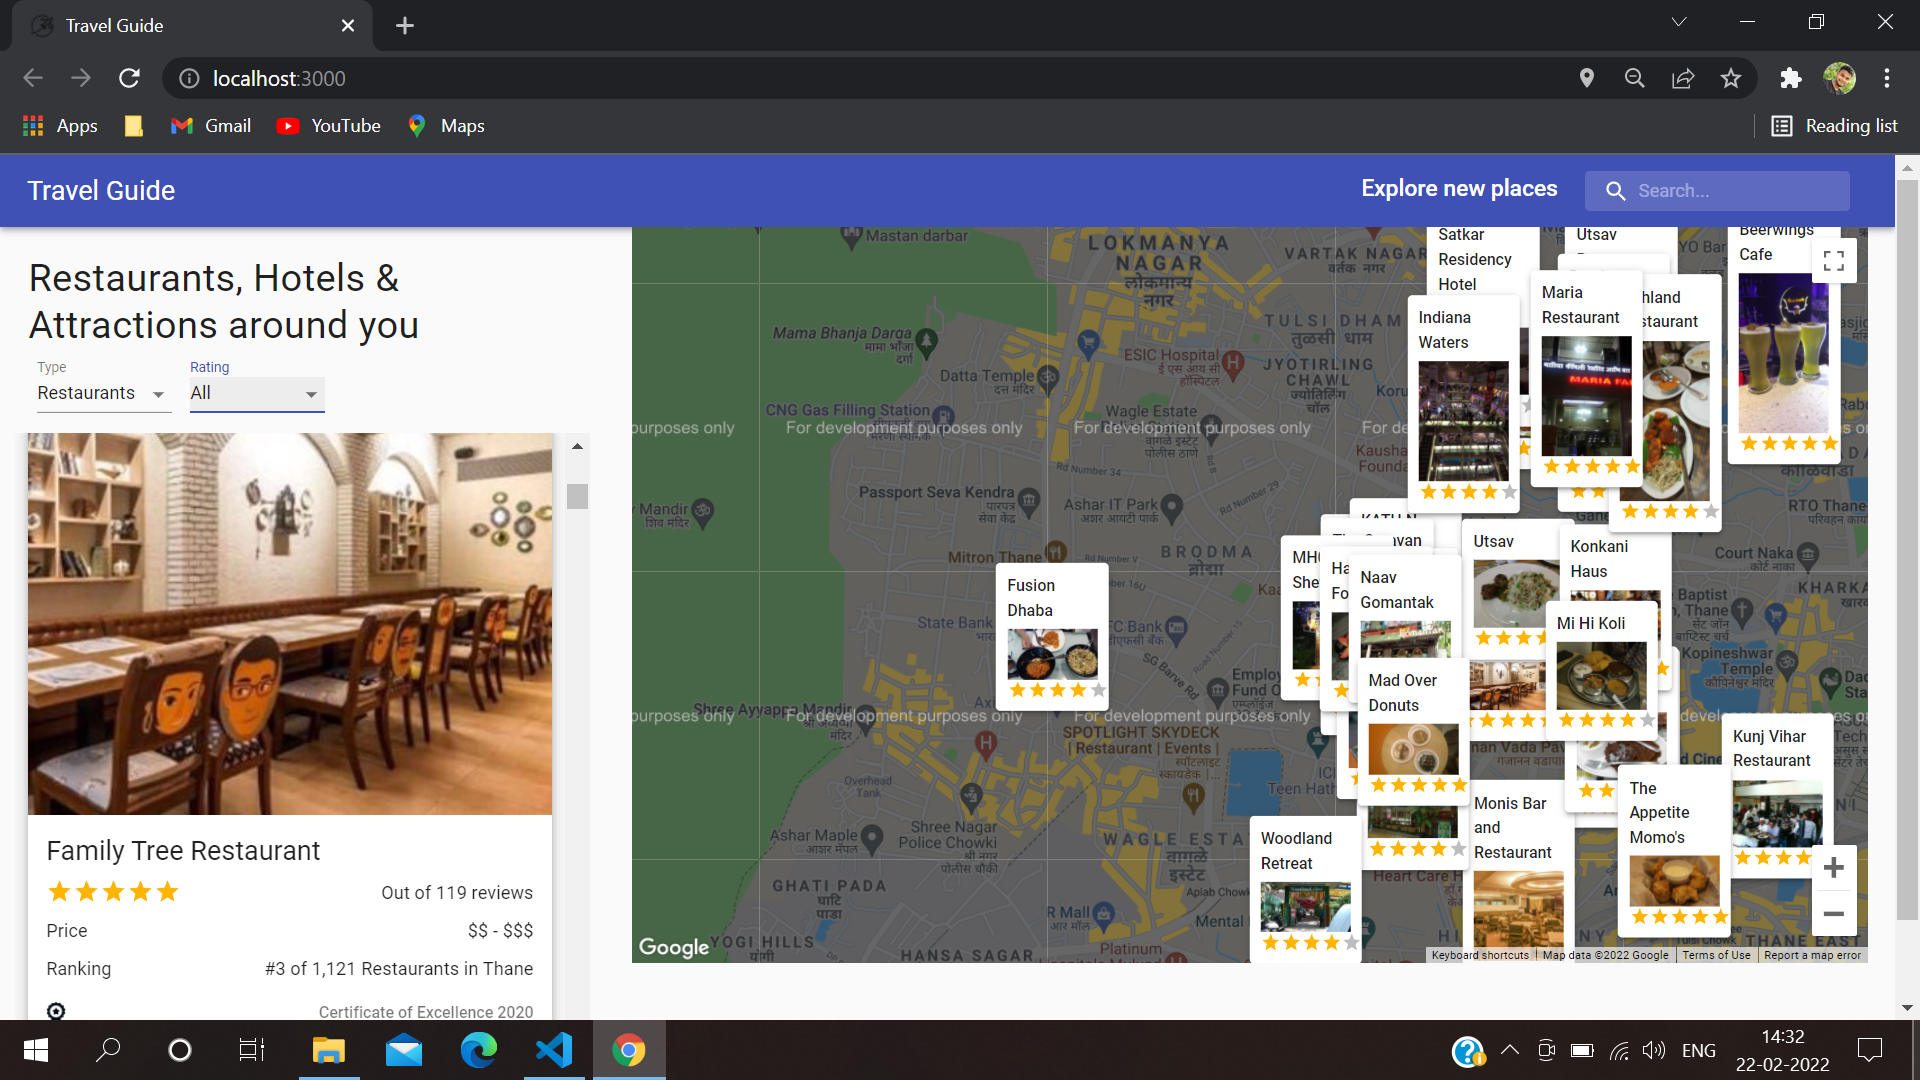Bookmark this tab with the star
Screen dimensions: 1920x1080
click(1731, 78)
